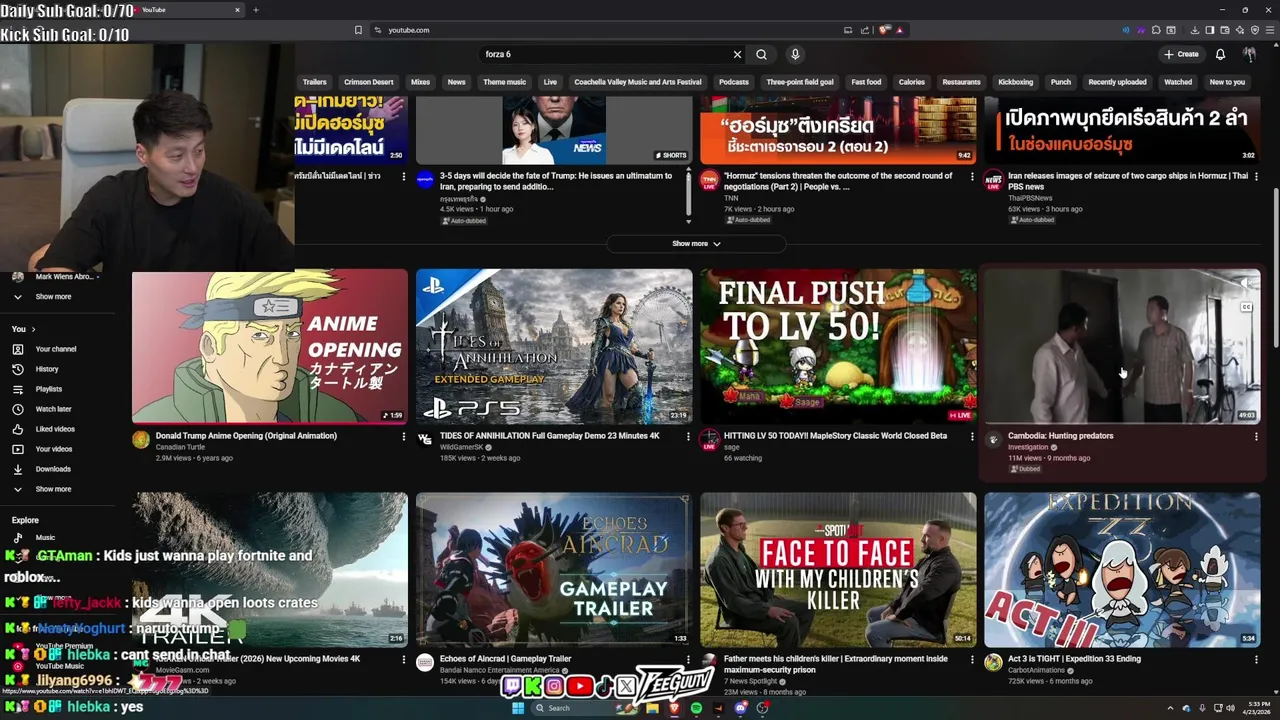
Task: Select the Kickboxing filter chip
Action: 1015,82
